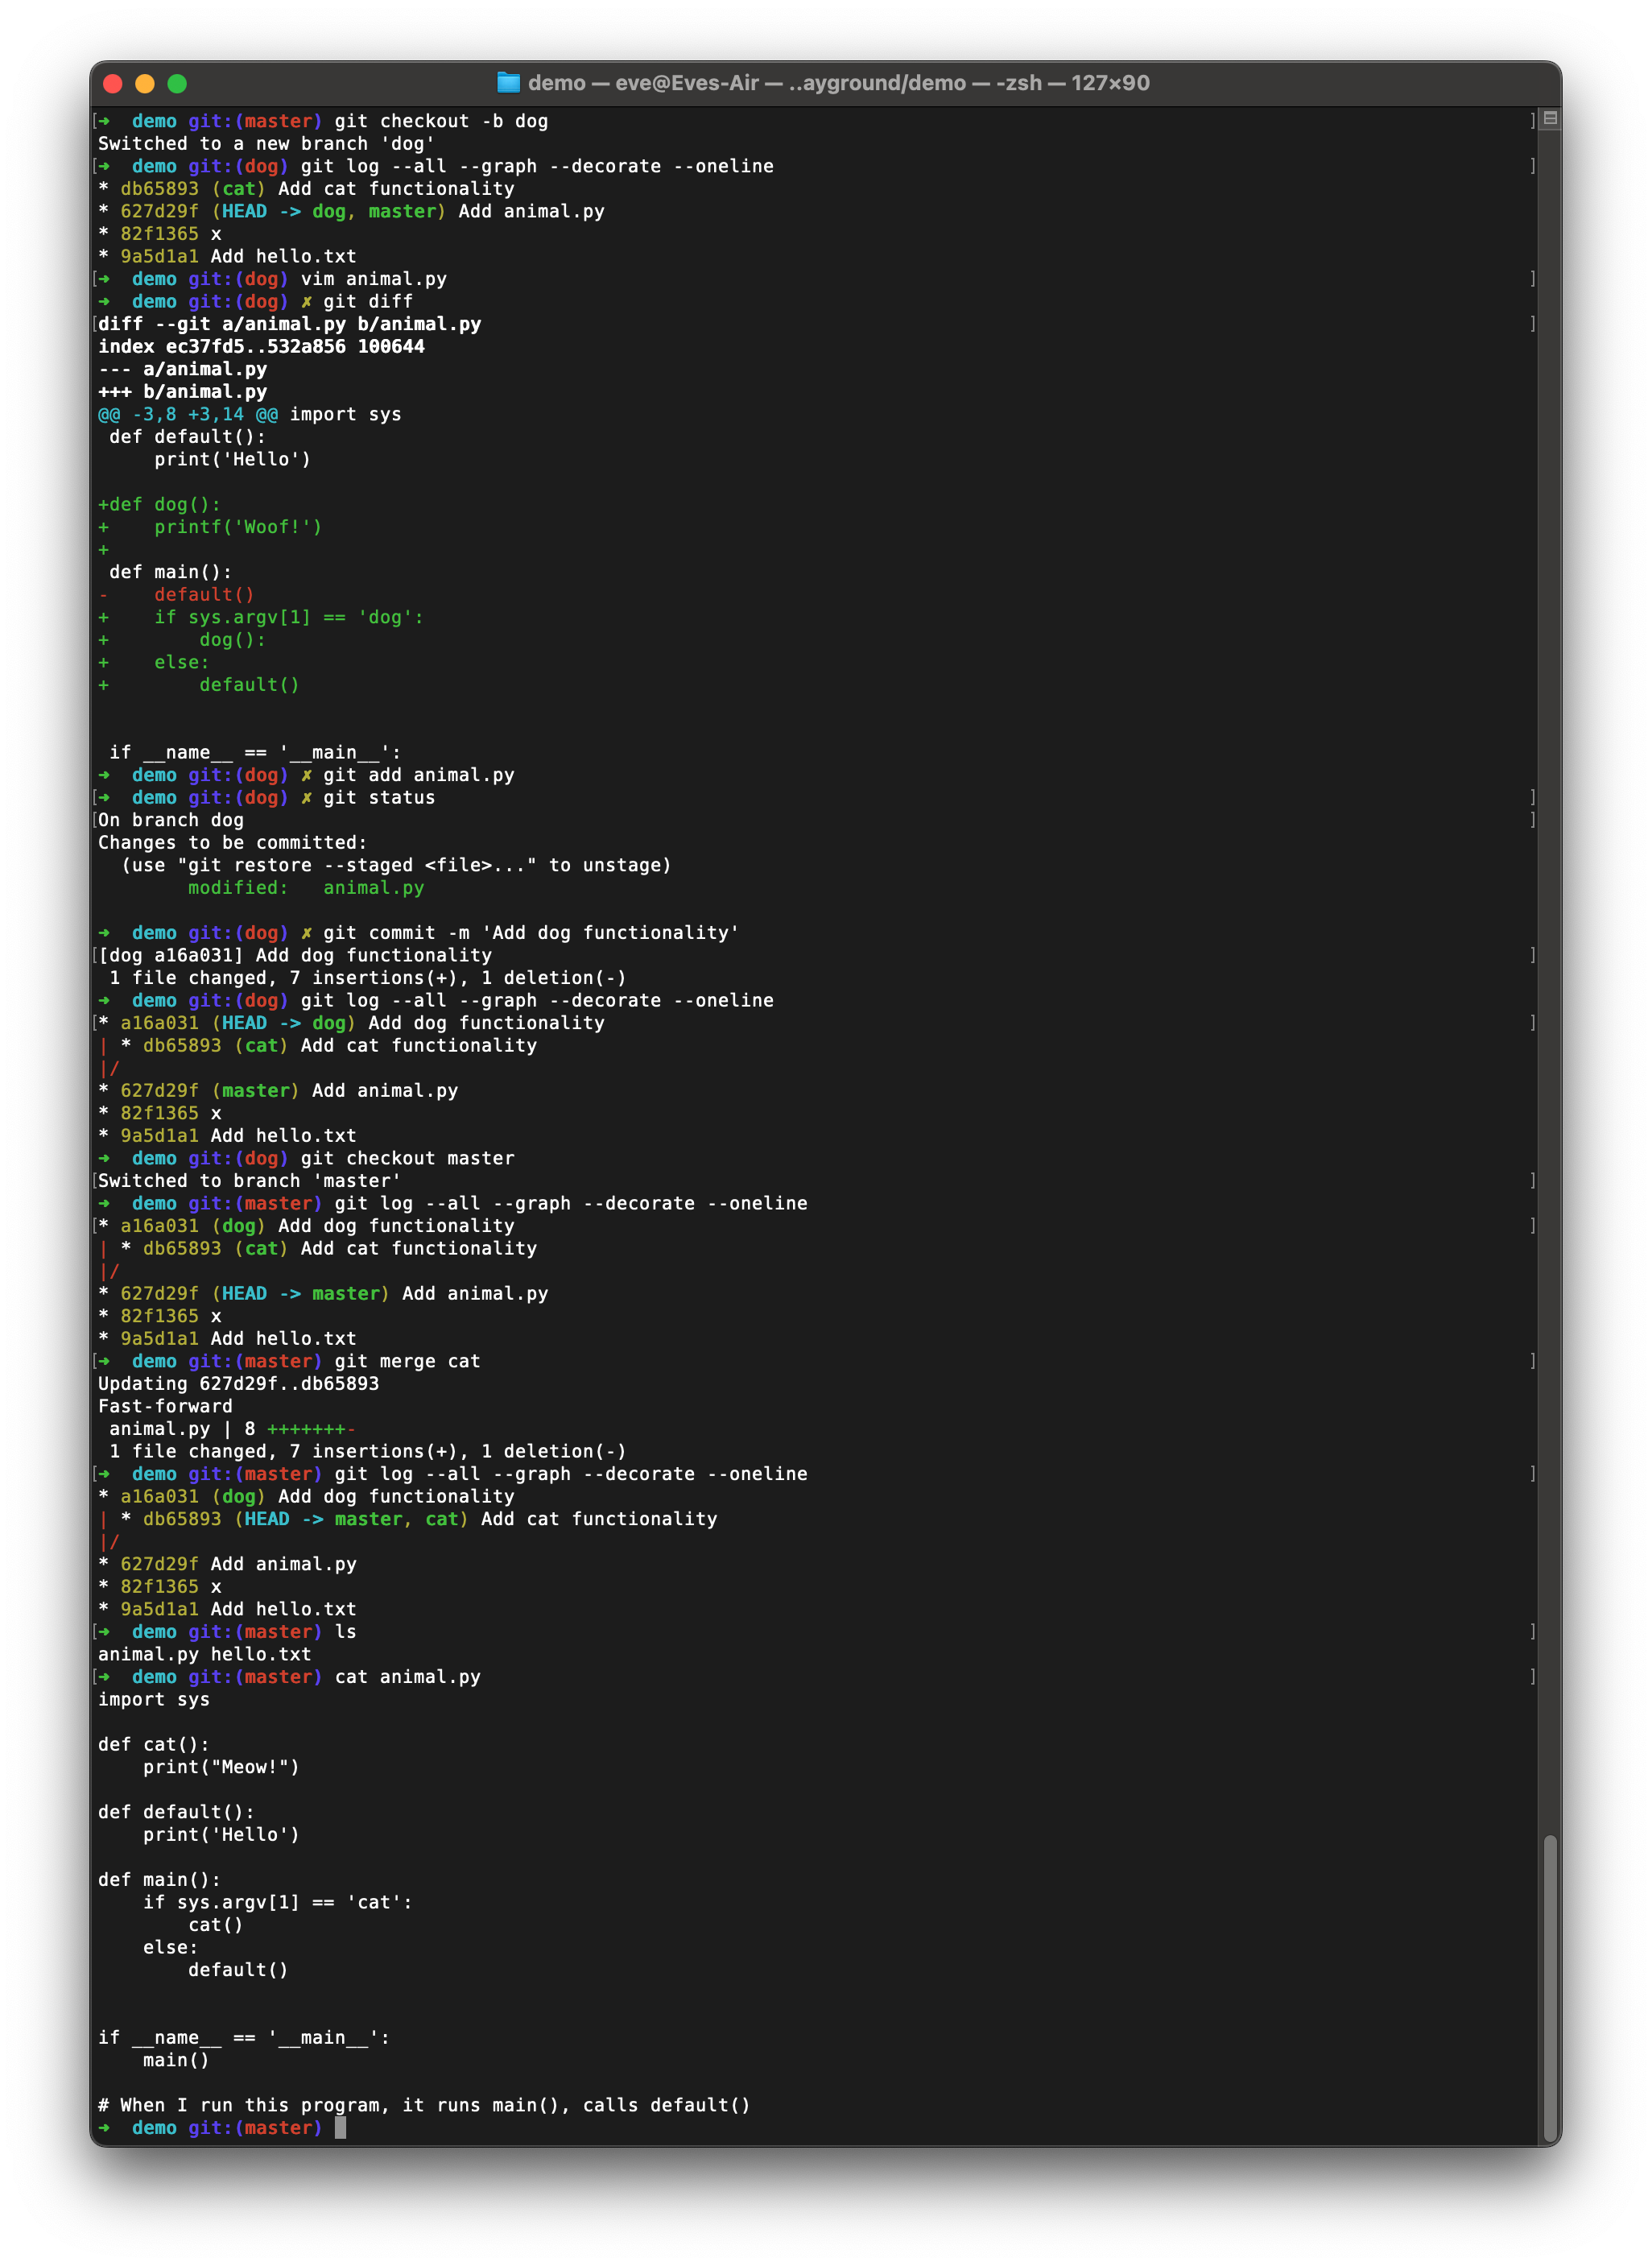Click the green zoom traffic light

coord(178,83)
